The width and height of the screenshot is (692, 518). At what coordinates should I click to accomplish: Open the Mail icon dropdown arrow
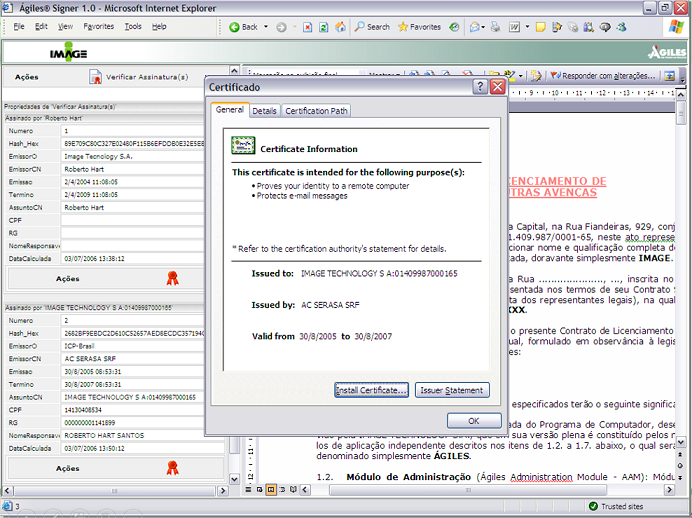pyautogui.click(x=483, y=27)
